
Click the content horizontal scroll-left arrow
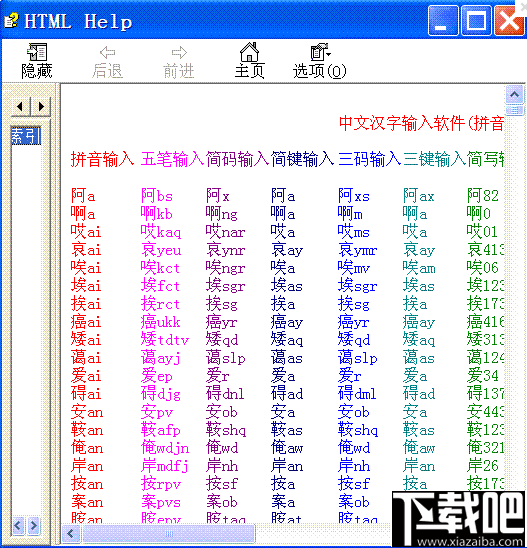click(71, 534)
